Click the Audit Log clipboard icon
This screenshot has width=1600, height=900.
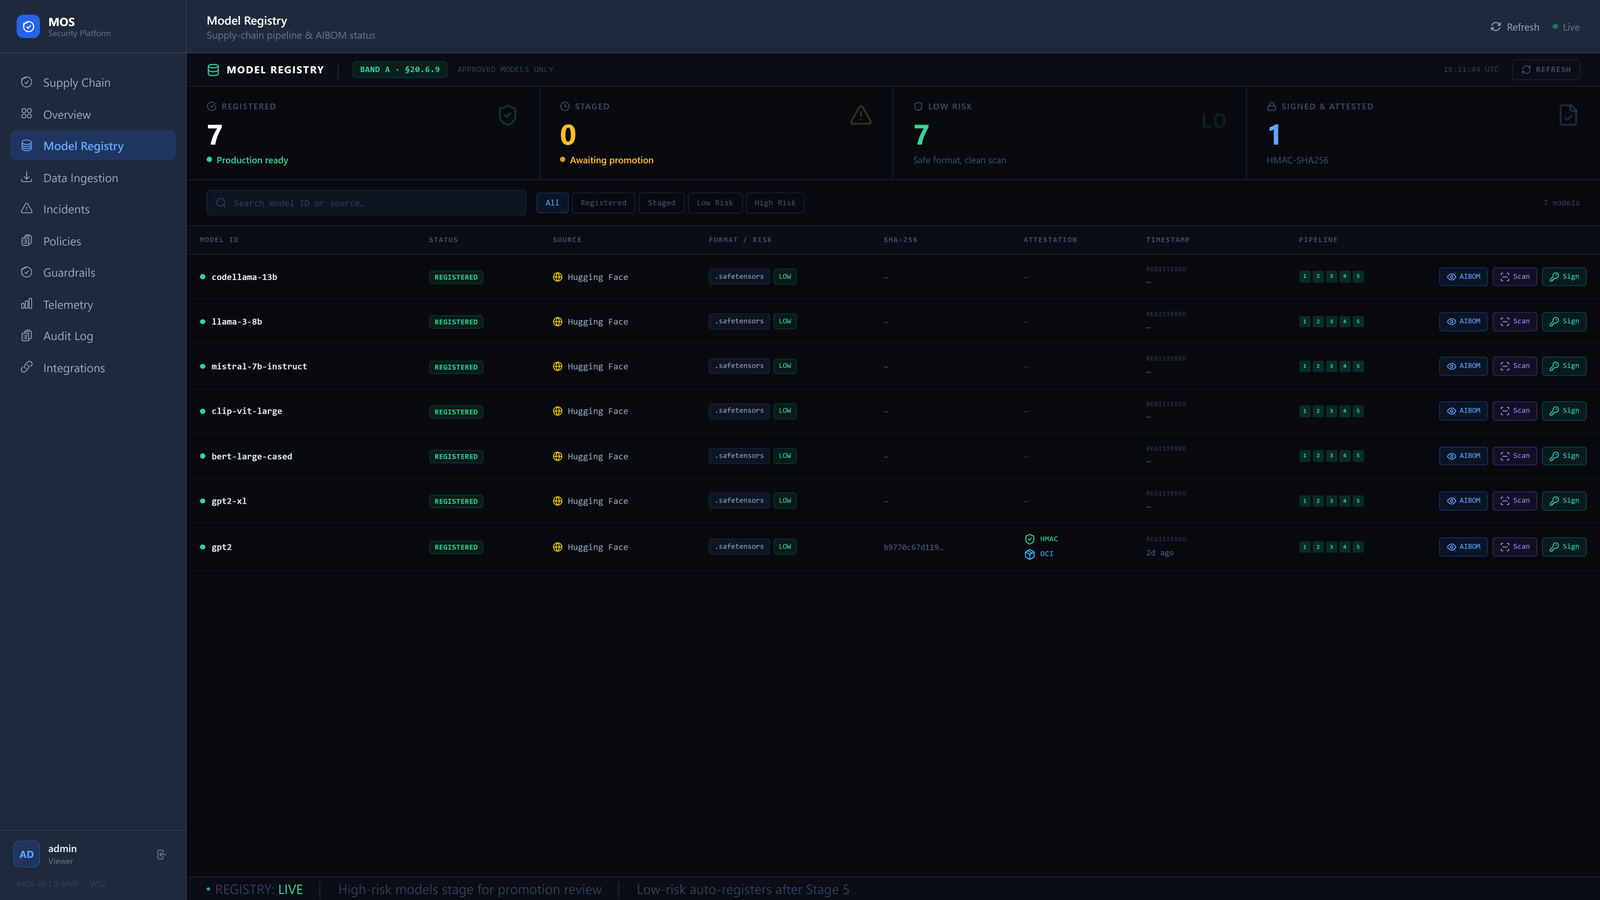27,336
